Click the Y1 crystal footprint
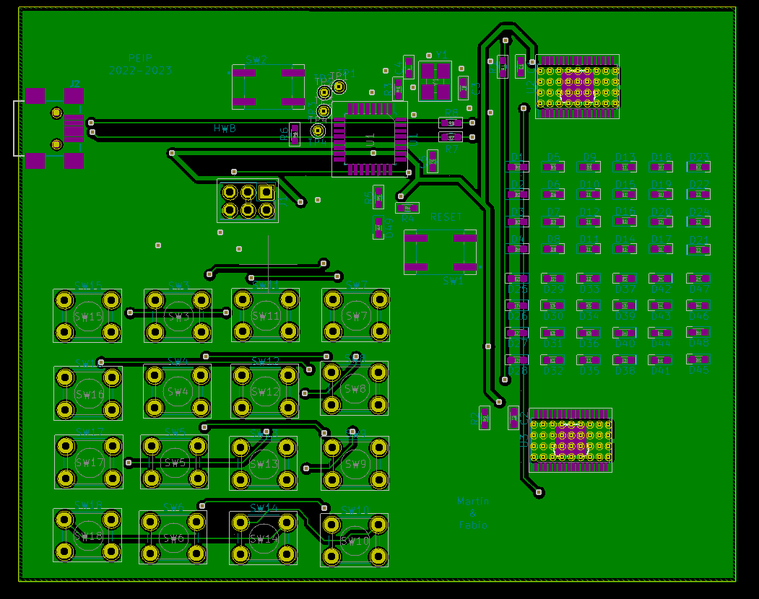759x599 pixels. click(x=435, y=82)
